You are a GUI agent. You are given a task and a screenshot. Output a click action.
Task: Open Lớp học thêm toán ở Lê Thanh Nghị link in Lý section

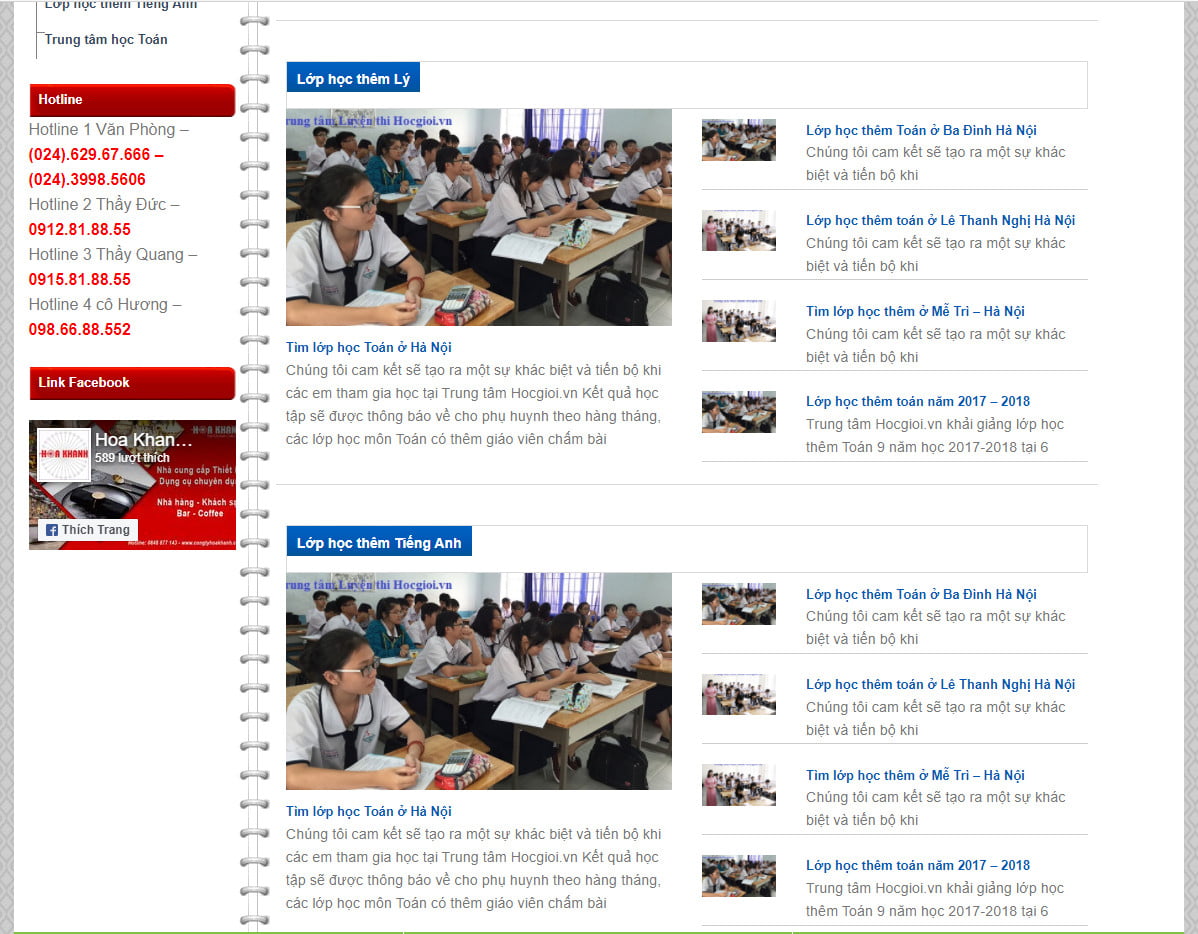(x=941, y=220)
